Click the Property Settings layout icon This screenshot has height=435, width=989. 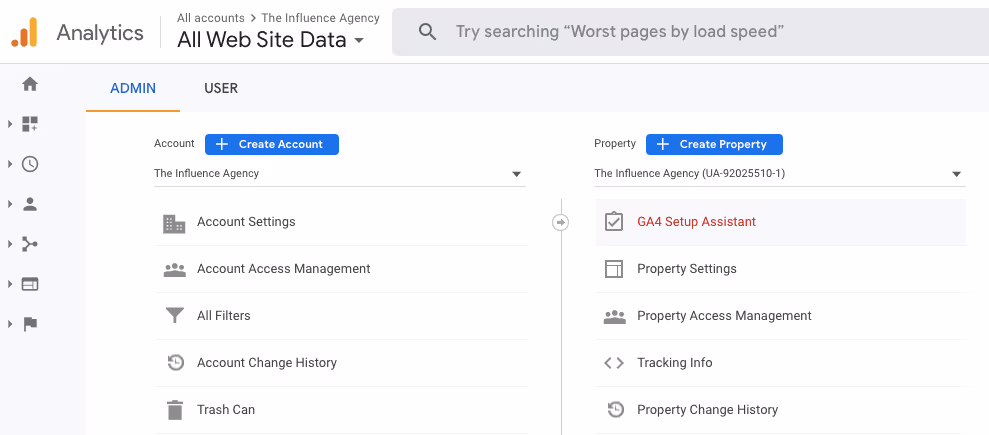tap(614, 269)
